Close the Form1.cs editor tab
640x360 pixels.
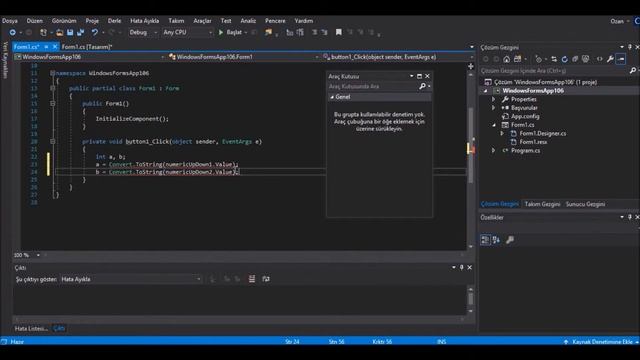55,47
